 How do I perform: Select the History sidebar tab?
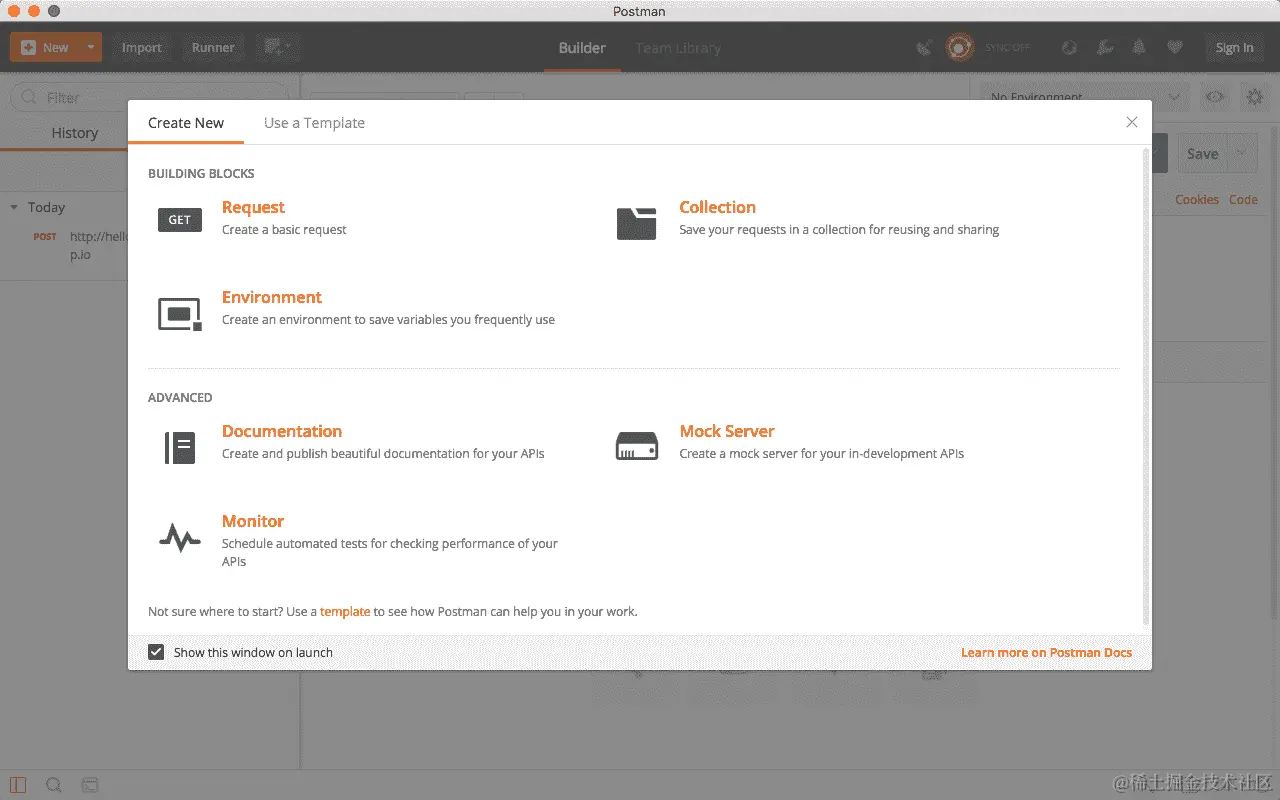tap(75, 133)
